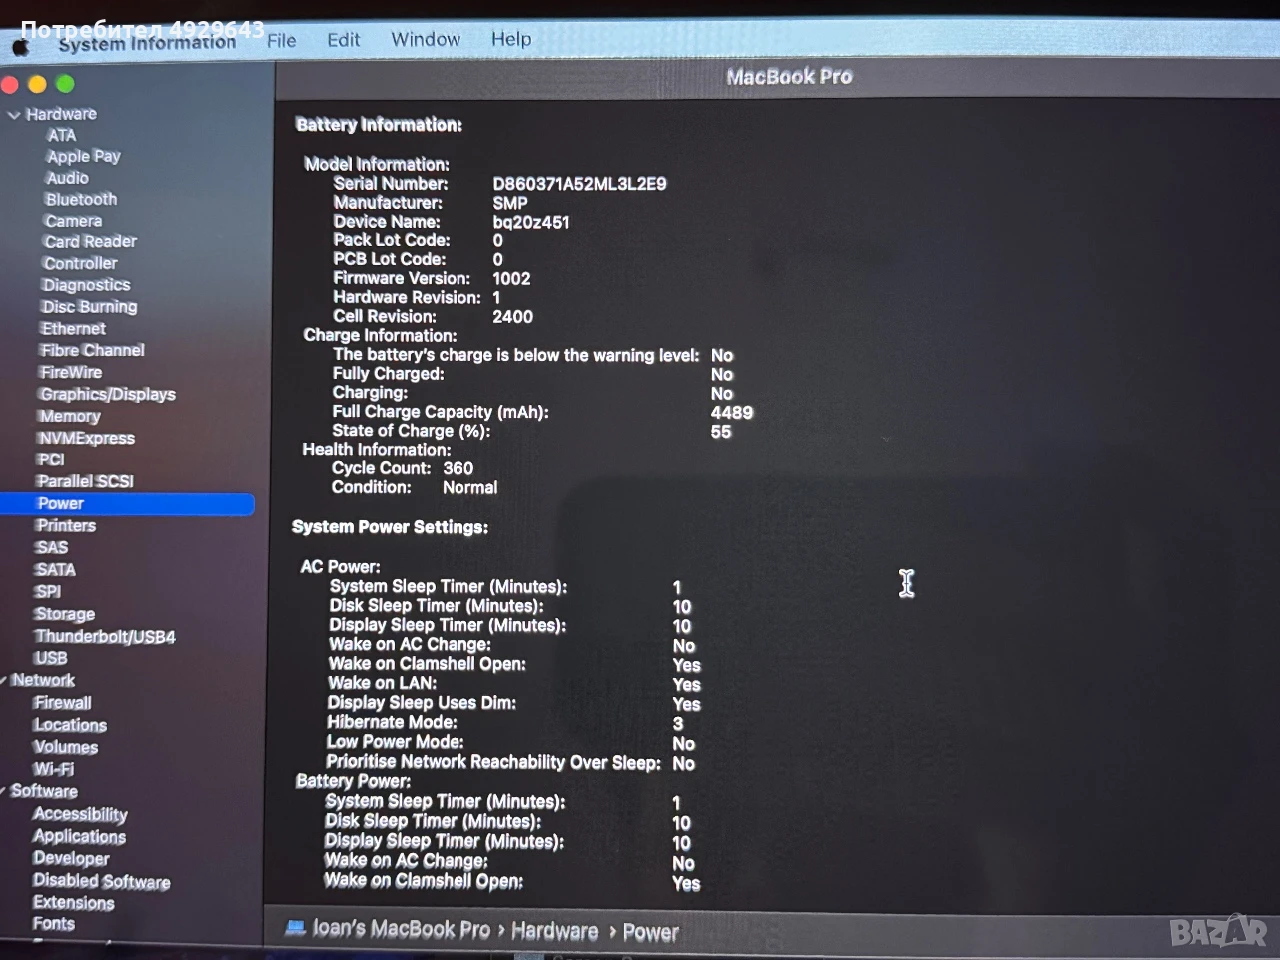Viewport: 1280px width, 960px height.
Task: Select Accessibility under Software
Action: [x=80, y=814]
